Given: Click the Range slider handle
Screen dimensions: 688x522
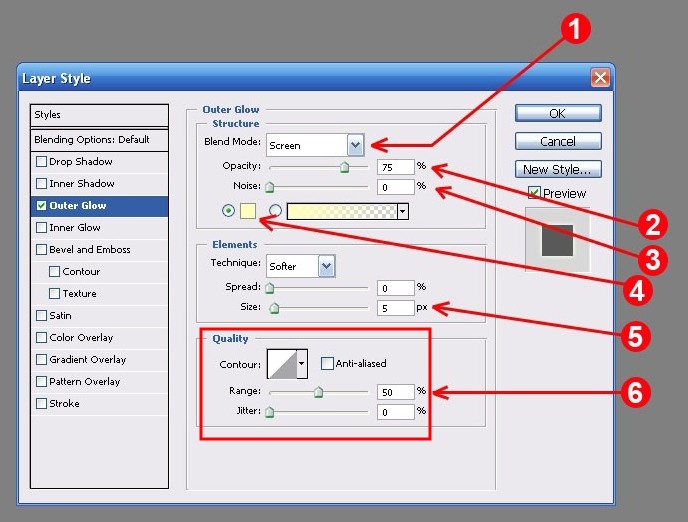Looking at the screenshot, I should pyautogui.click(x=319, y=392).
